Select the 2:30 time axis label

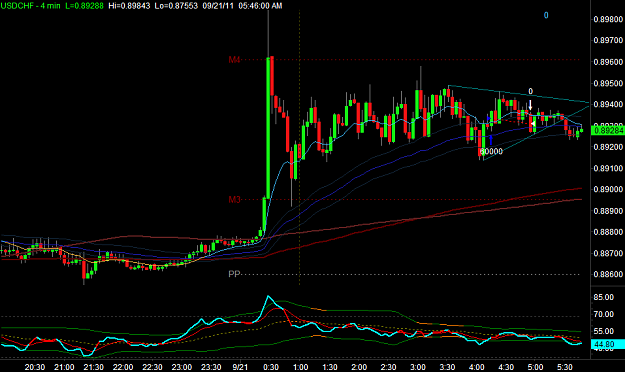tap(389, 367)
